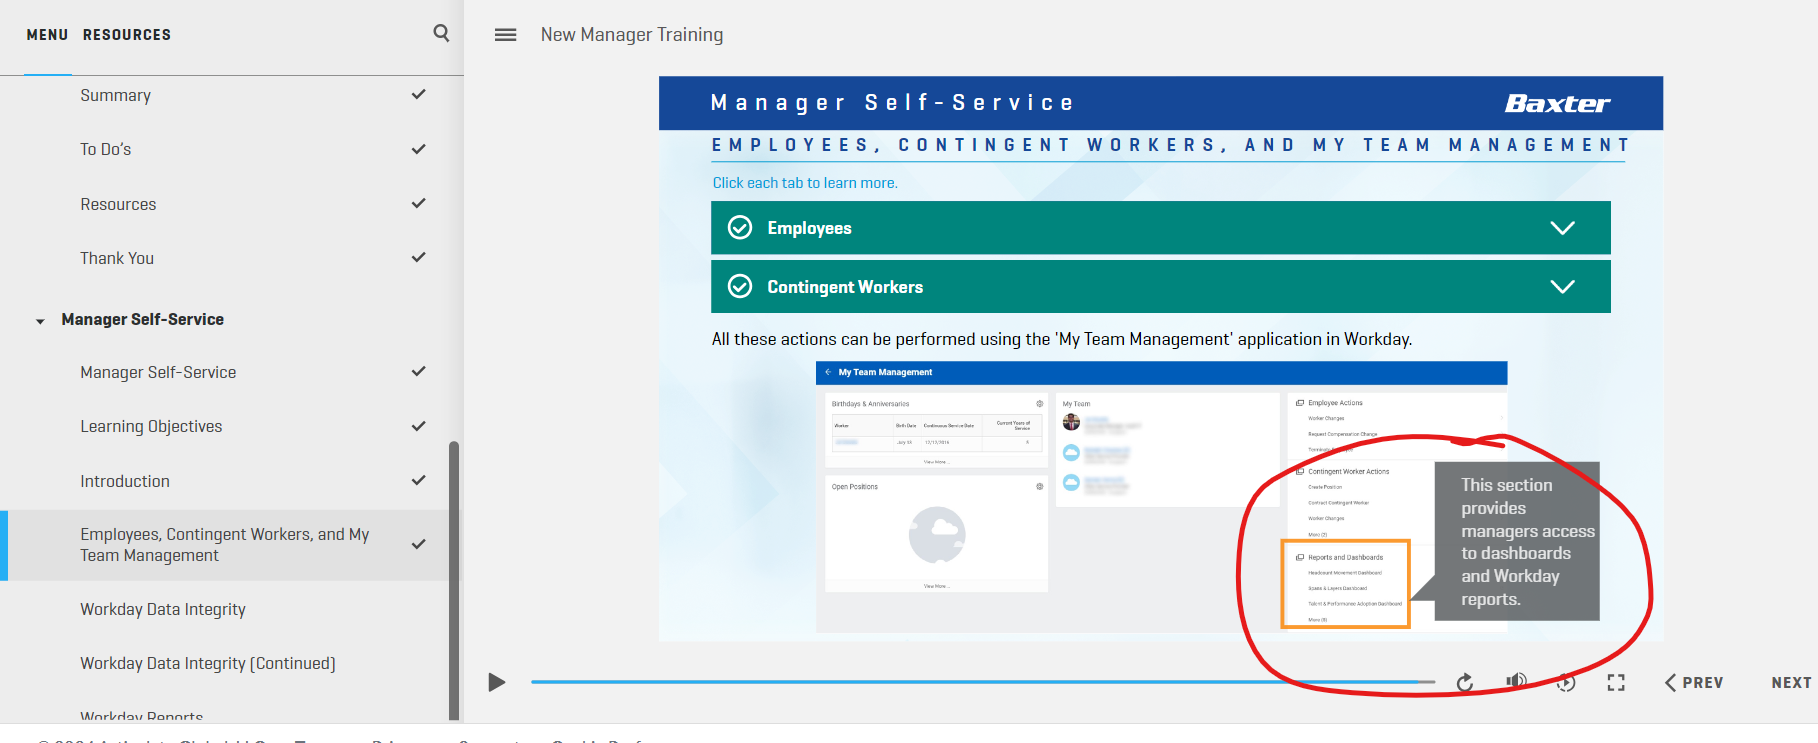Play the slide with the play button
The image size is (1818, 743).
pyautogui.click(x=496, y=682)
